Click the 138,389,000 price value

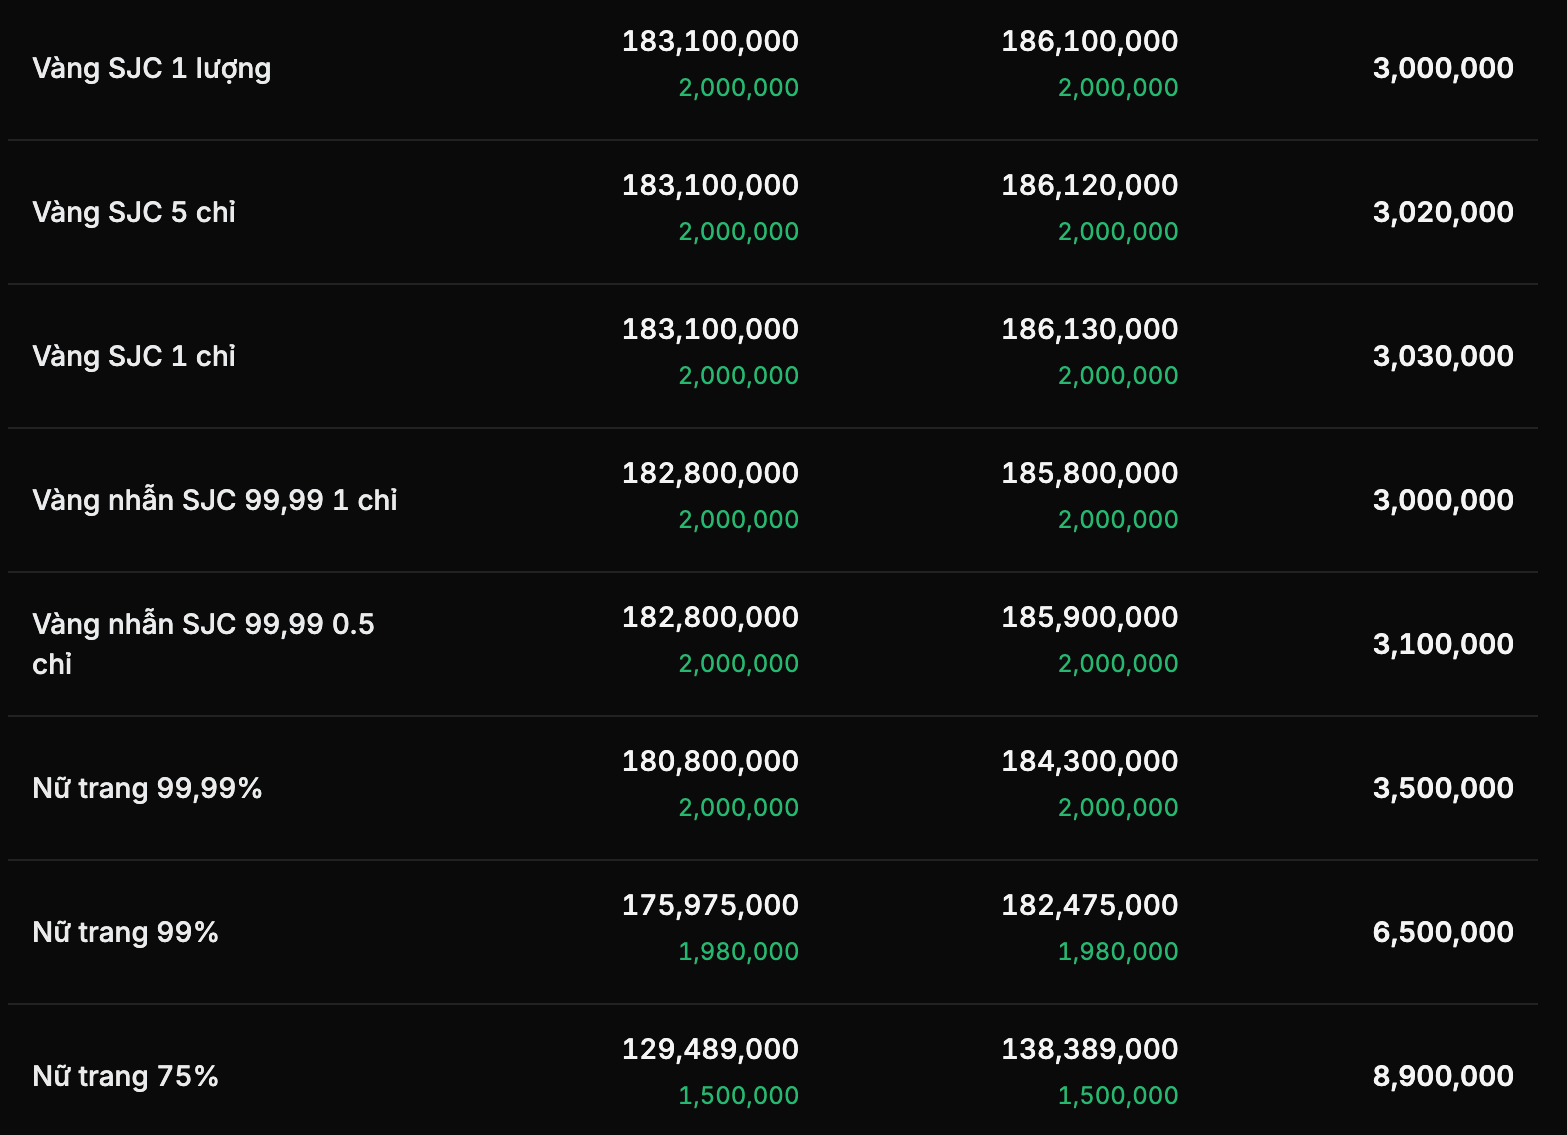tap(1089, 1049)
